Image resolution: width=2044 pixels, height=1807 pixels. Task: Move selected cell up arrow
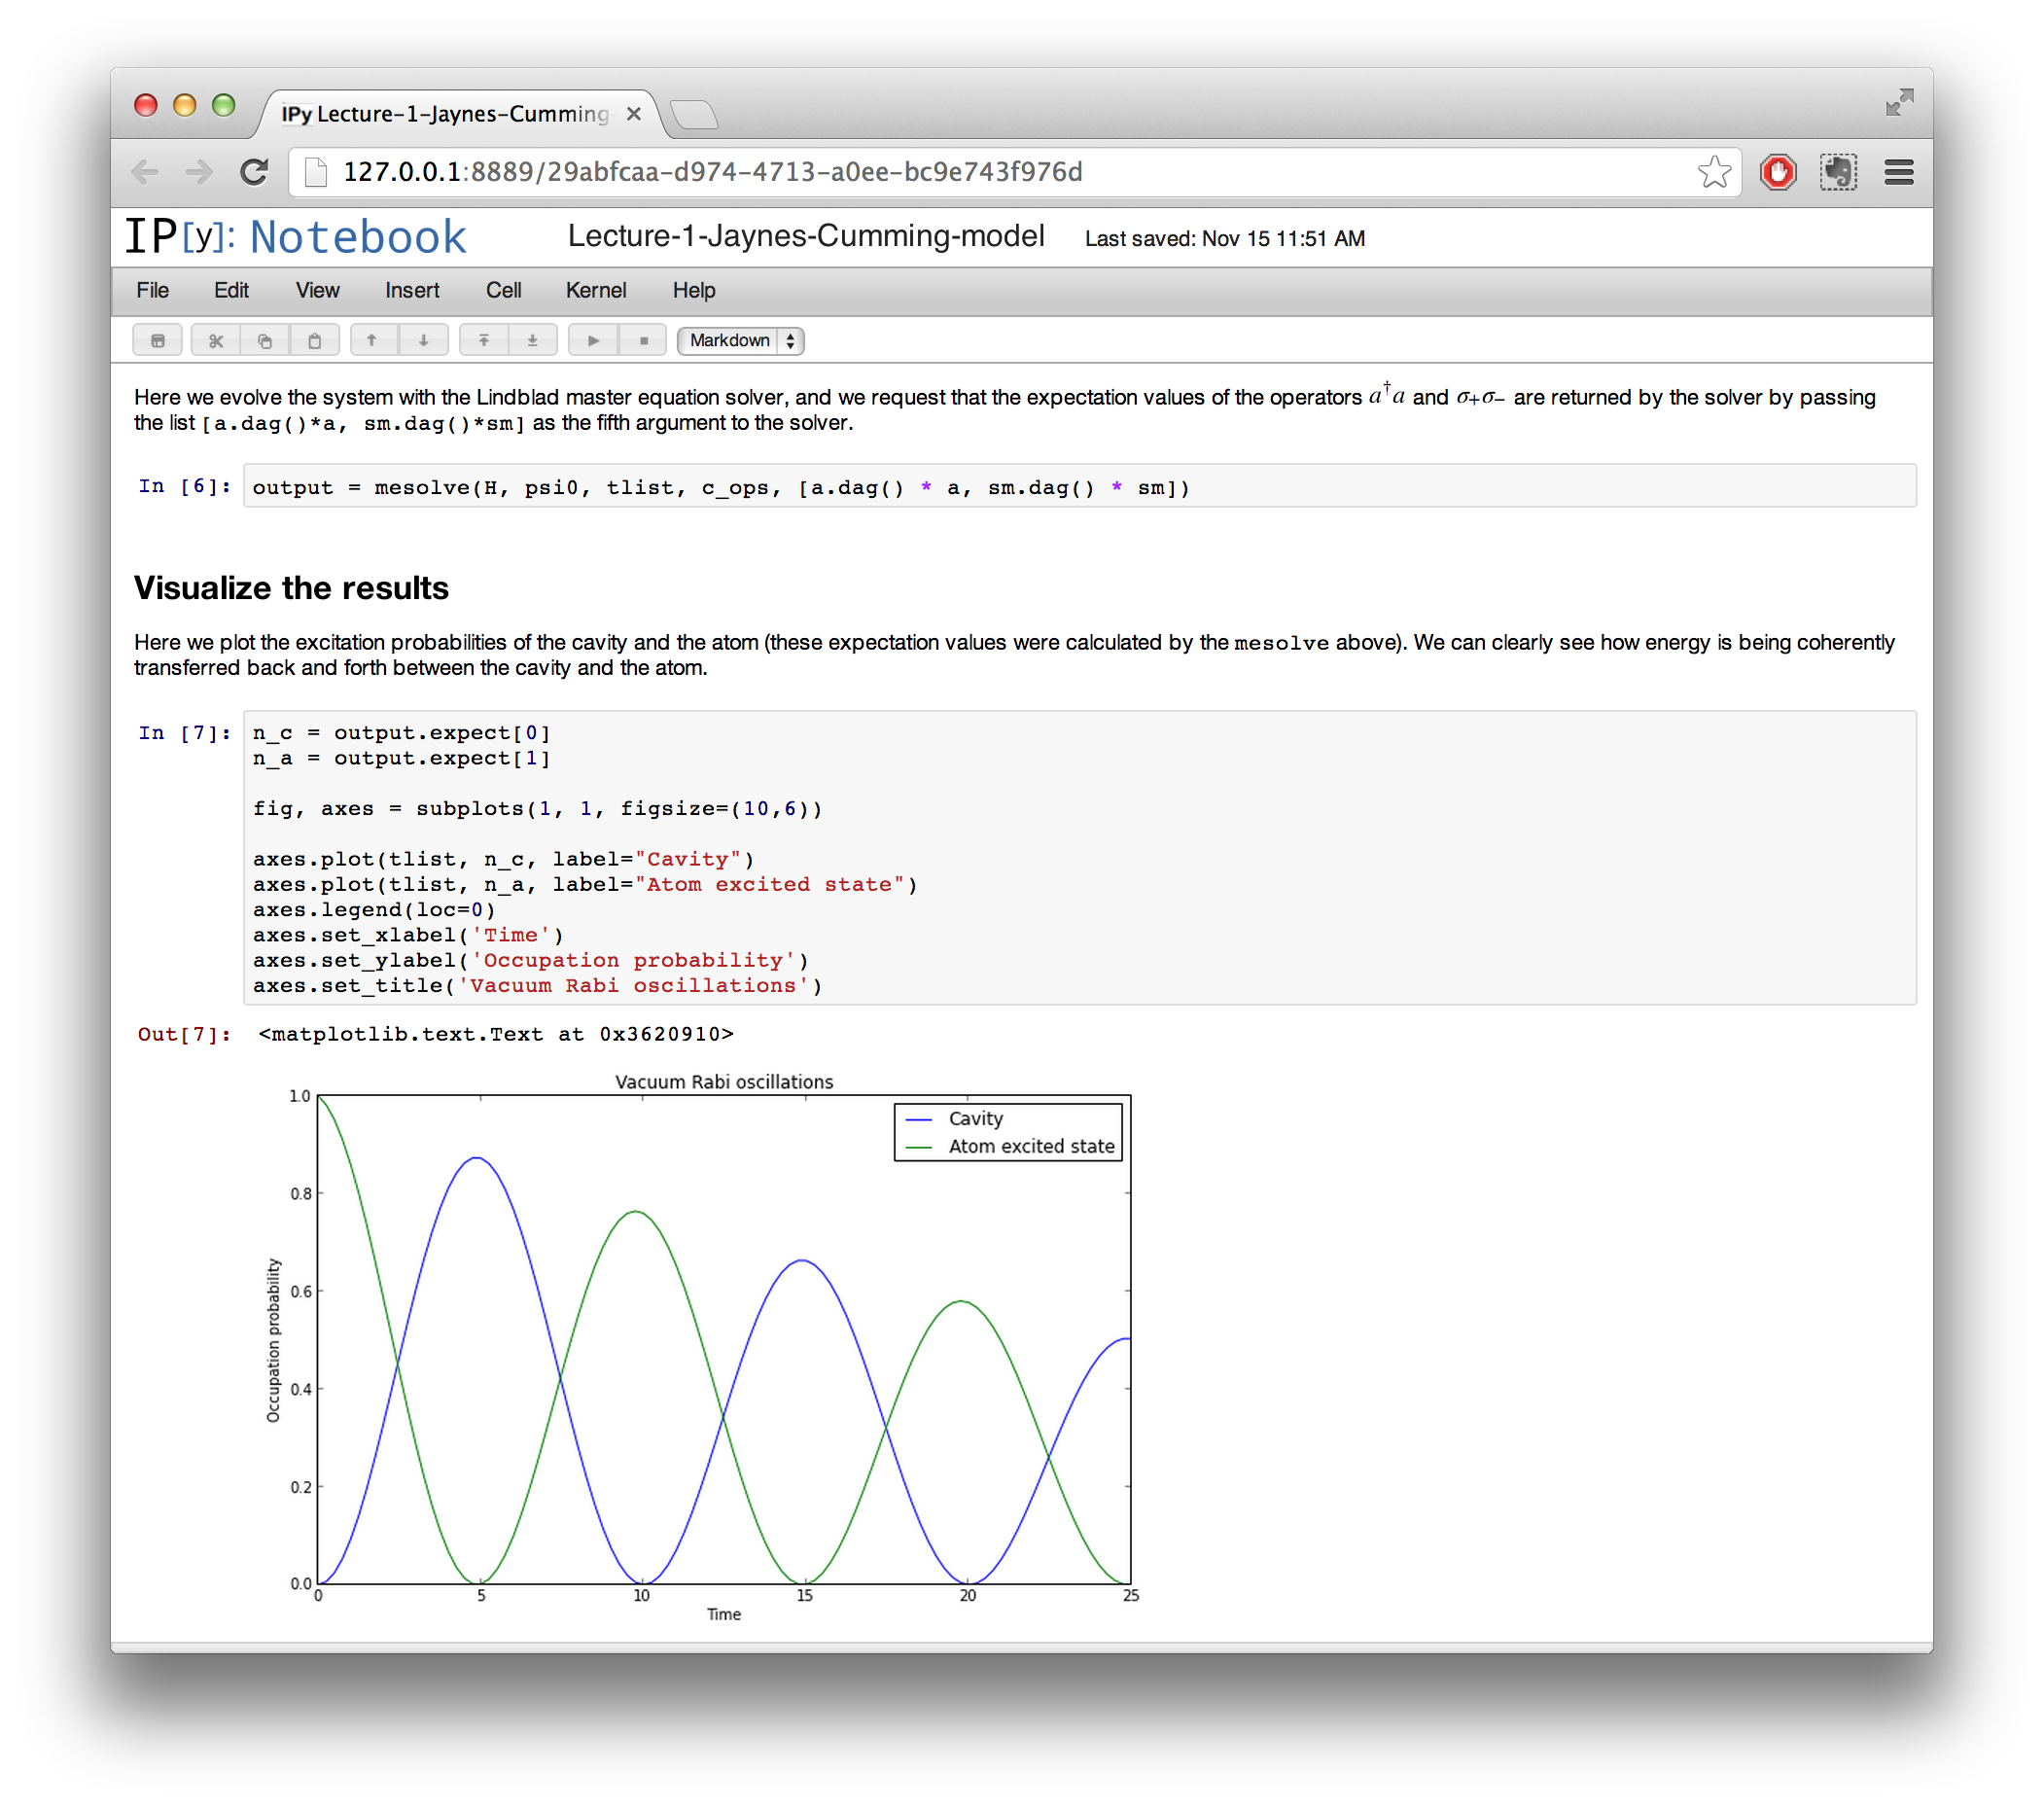tap(372, 341)
